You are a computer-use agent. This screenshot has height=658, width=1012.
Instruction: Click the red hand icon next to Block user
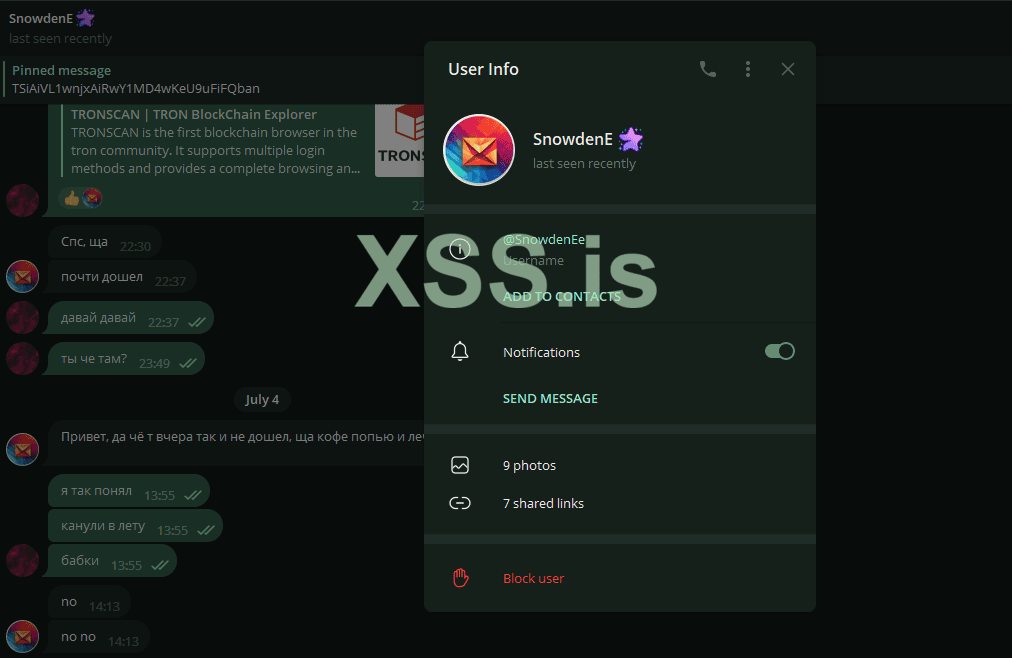click(x=460, y=578)
